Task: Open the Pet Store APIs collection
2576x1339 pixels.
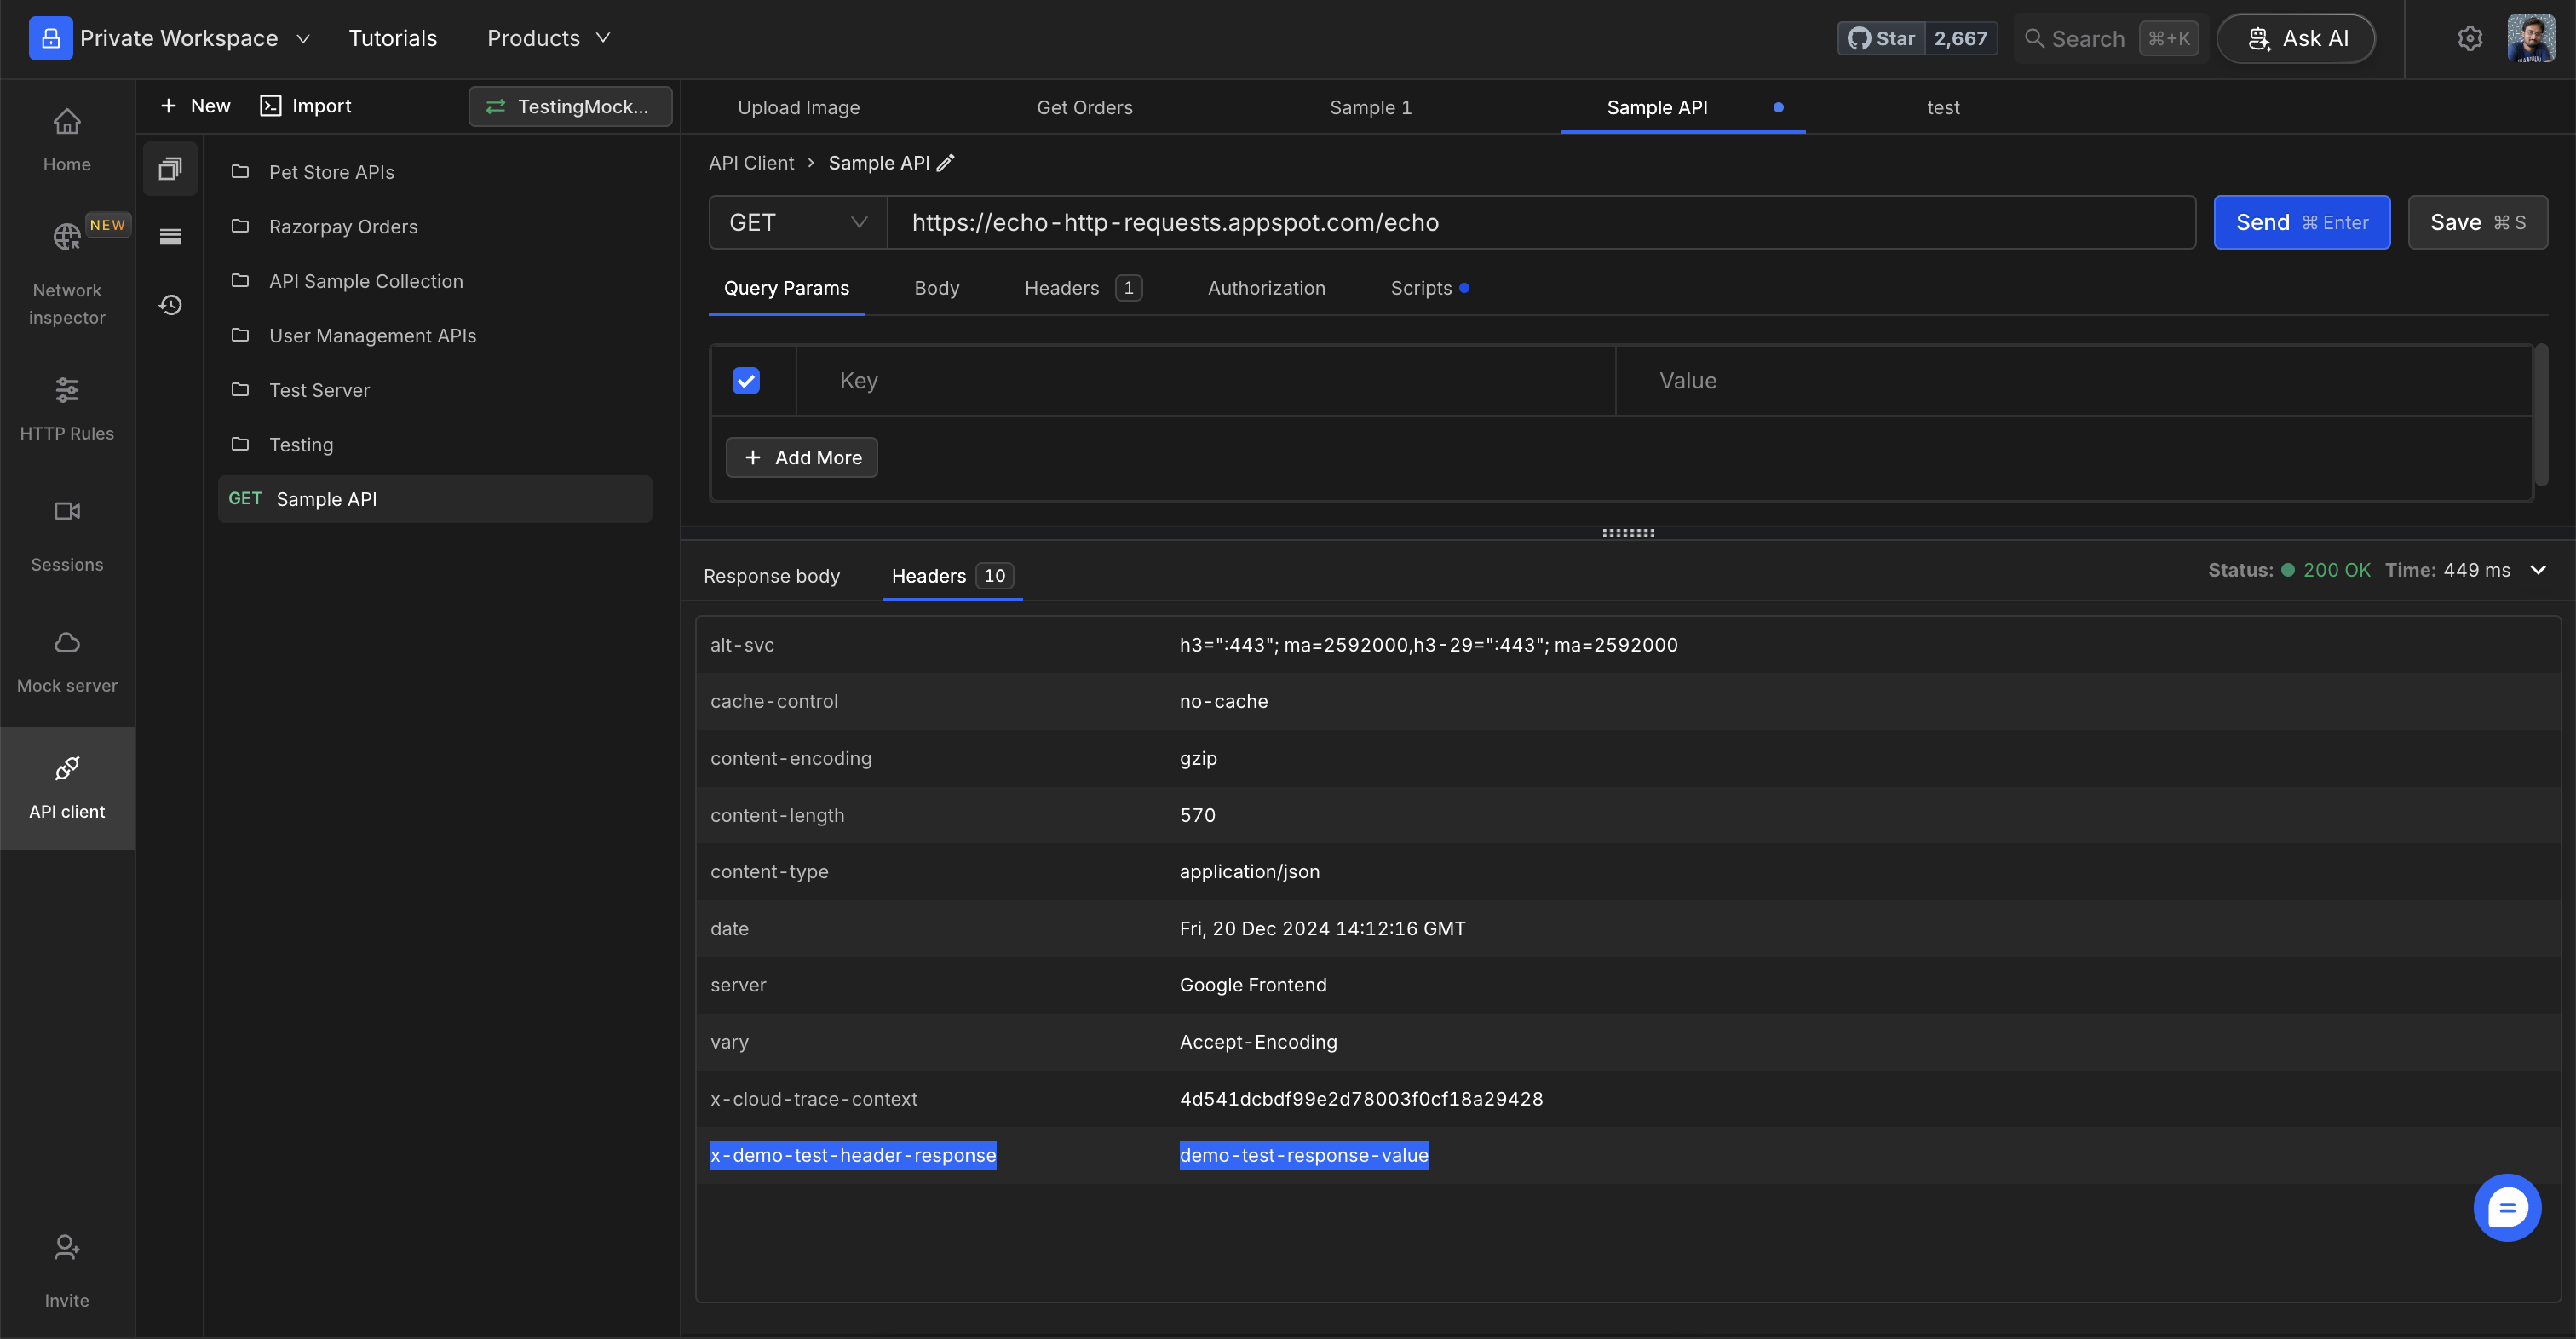Action: point(331,172)
